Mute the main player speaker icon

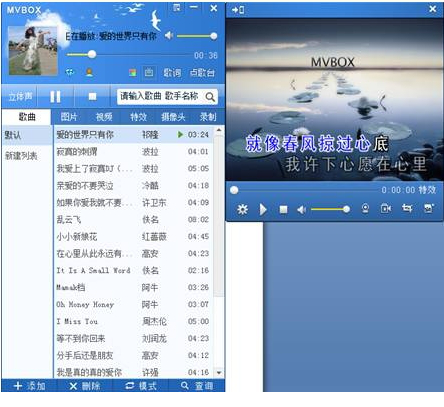pos(169,35)
